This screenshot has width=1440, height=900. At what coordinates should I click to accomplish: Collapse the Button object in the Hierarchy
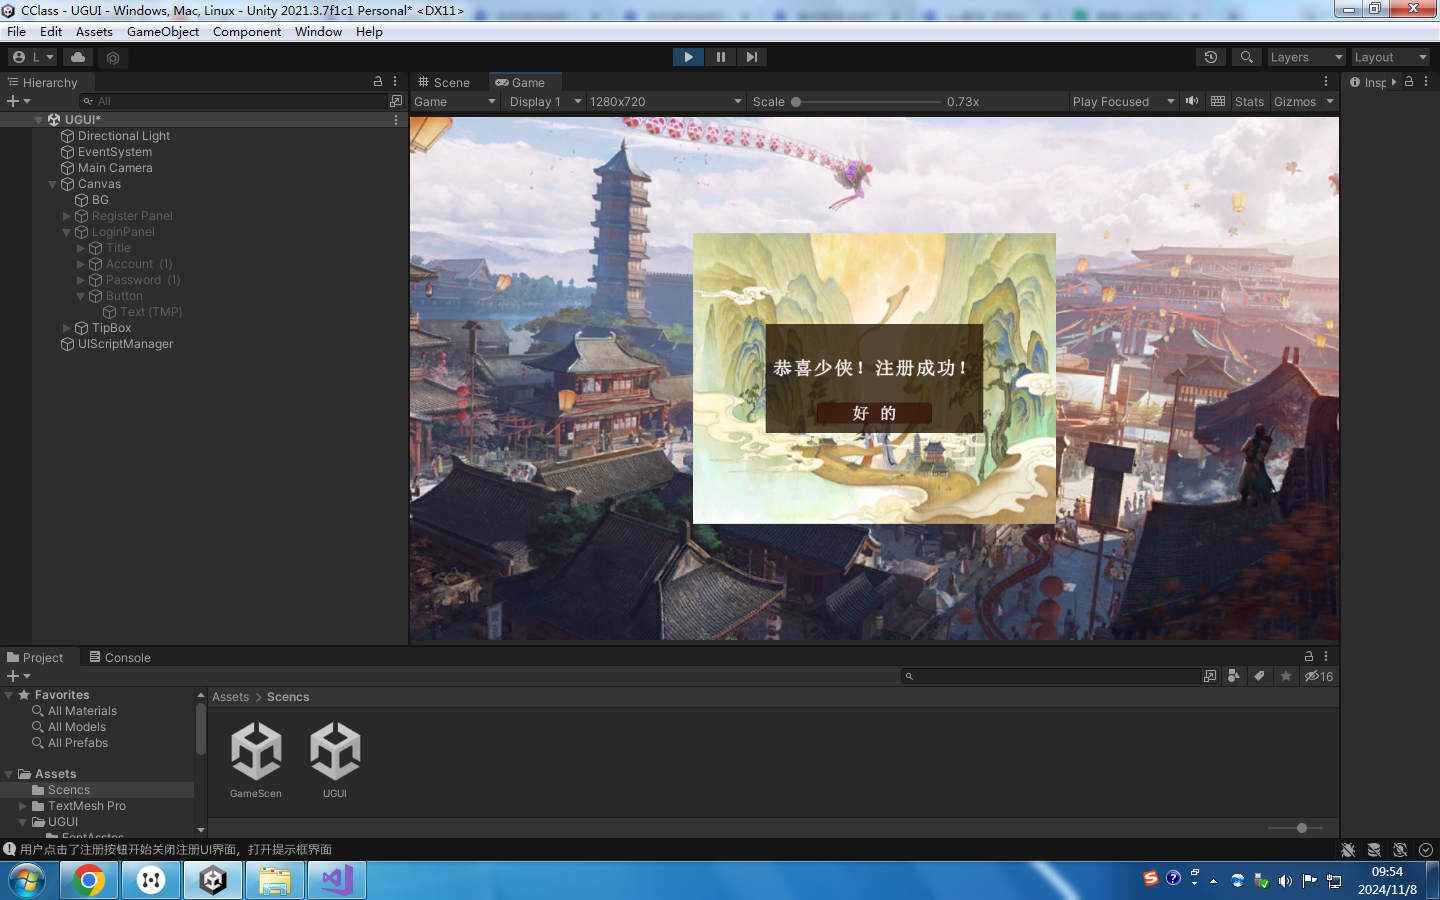[x=81, y=296]
